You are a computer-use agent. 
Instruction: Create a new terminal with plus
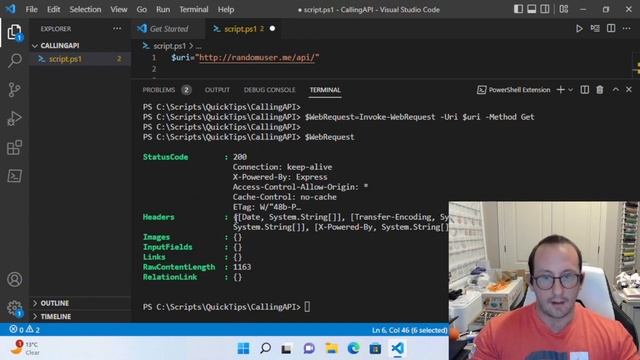tap(560, 90)
